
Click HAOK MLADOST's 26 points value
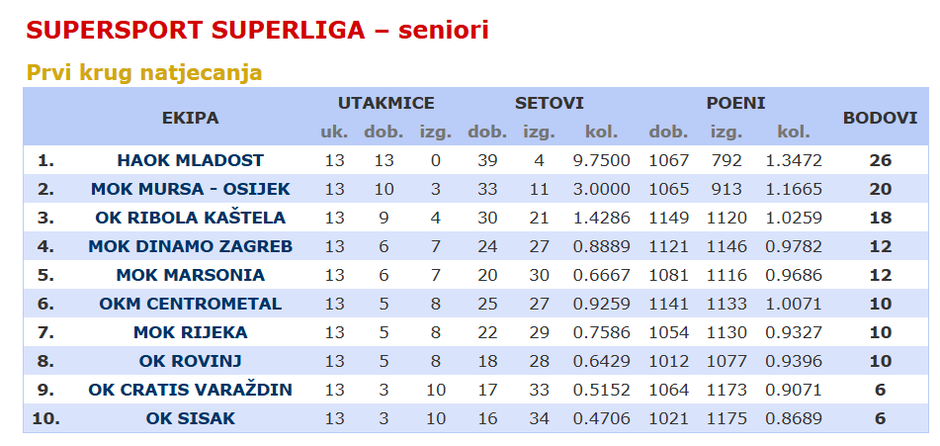pos(880,160)
